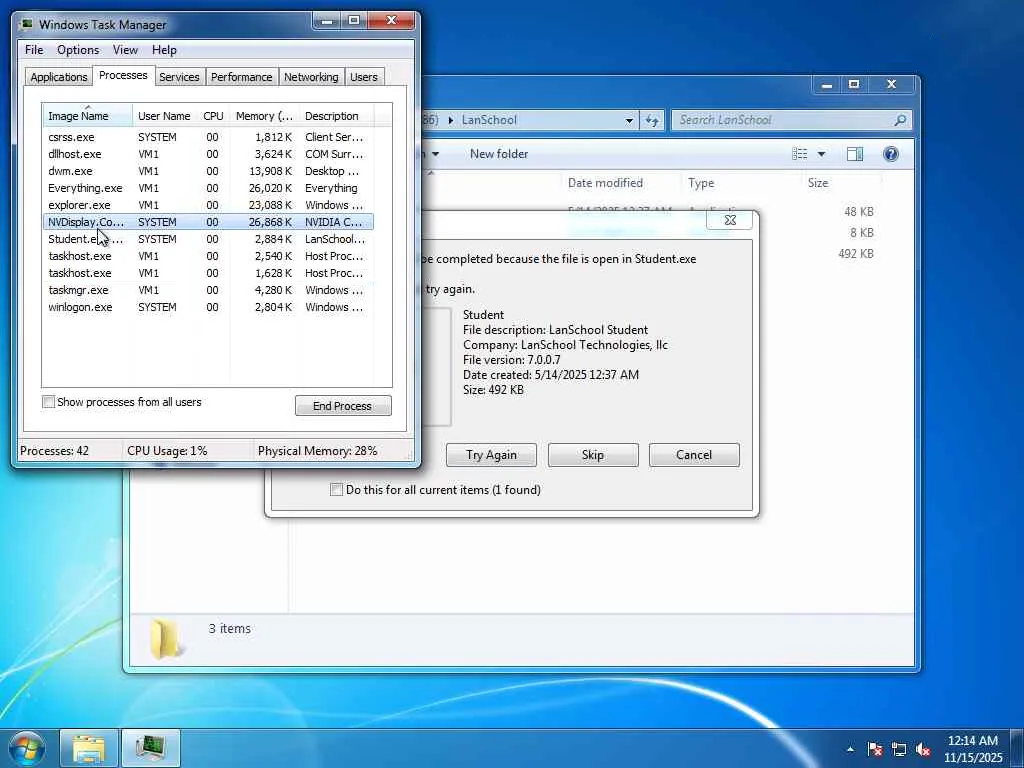Toggle the Explorer preview pane icon
The width and height of the screenshot is (1024, 768).
coord(855,154)
